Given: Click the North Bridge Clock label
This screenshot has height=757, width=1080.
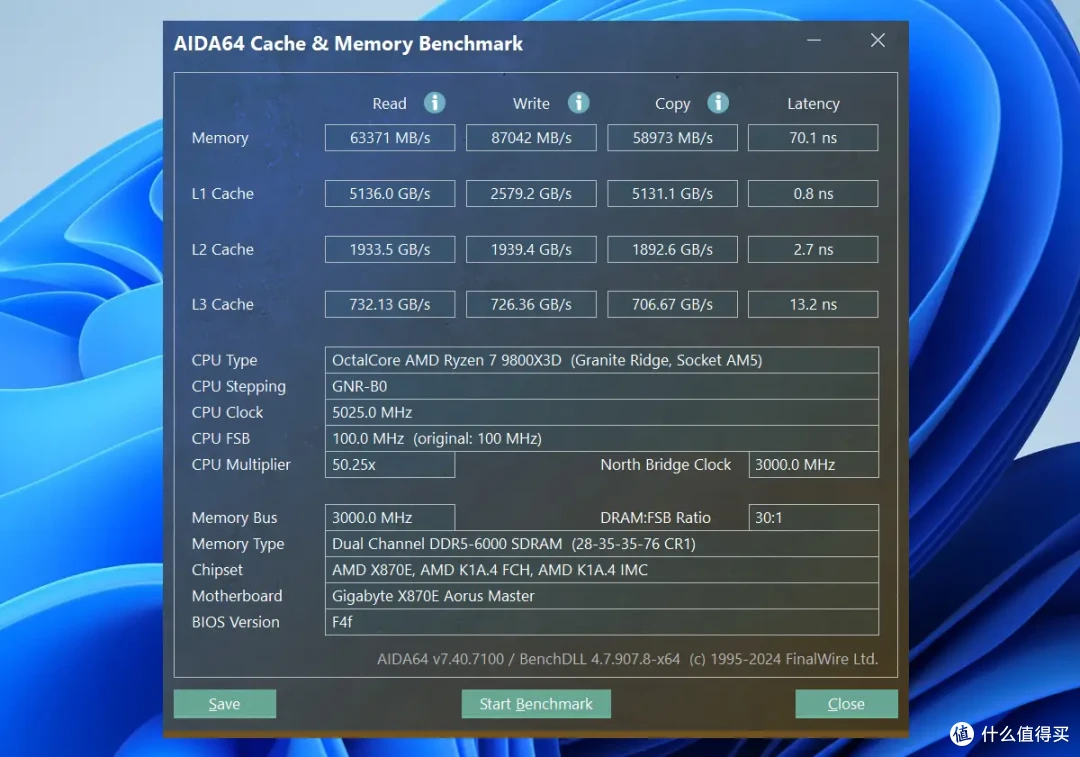Looking at the screenshot, I should click(665, 465).
